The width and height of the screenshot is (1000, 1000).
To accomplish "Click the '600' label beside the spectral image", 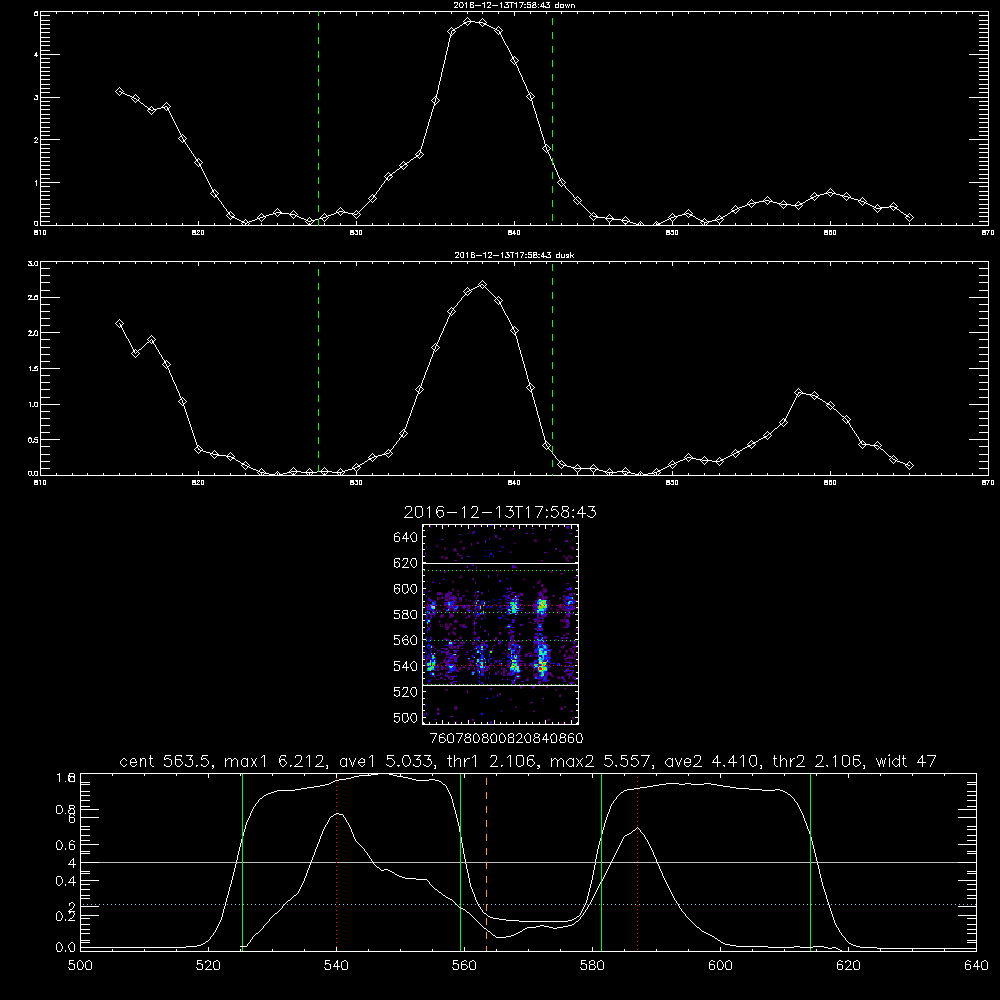I will click(x=406, y=589).
